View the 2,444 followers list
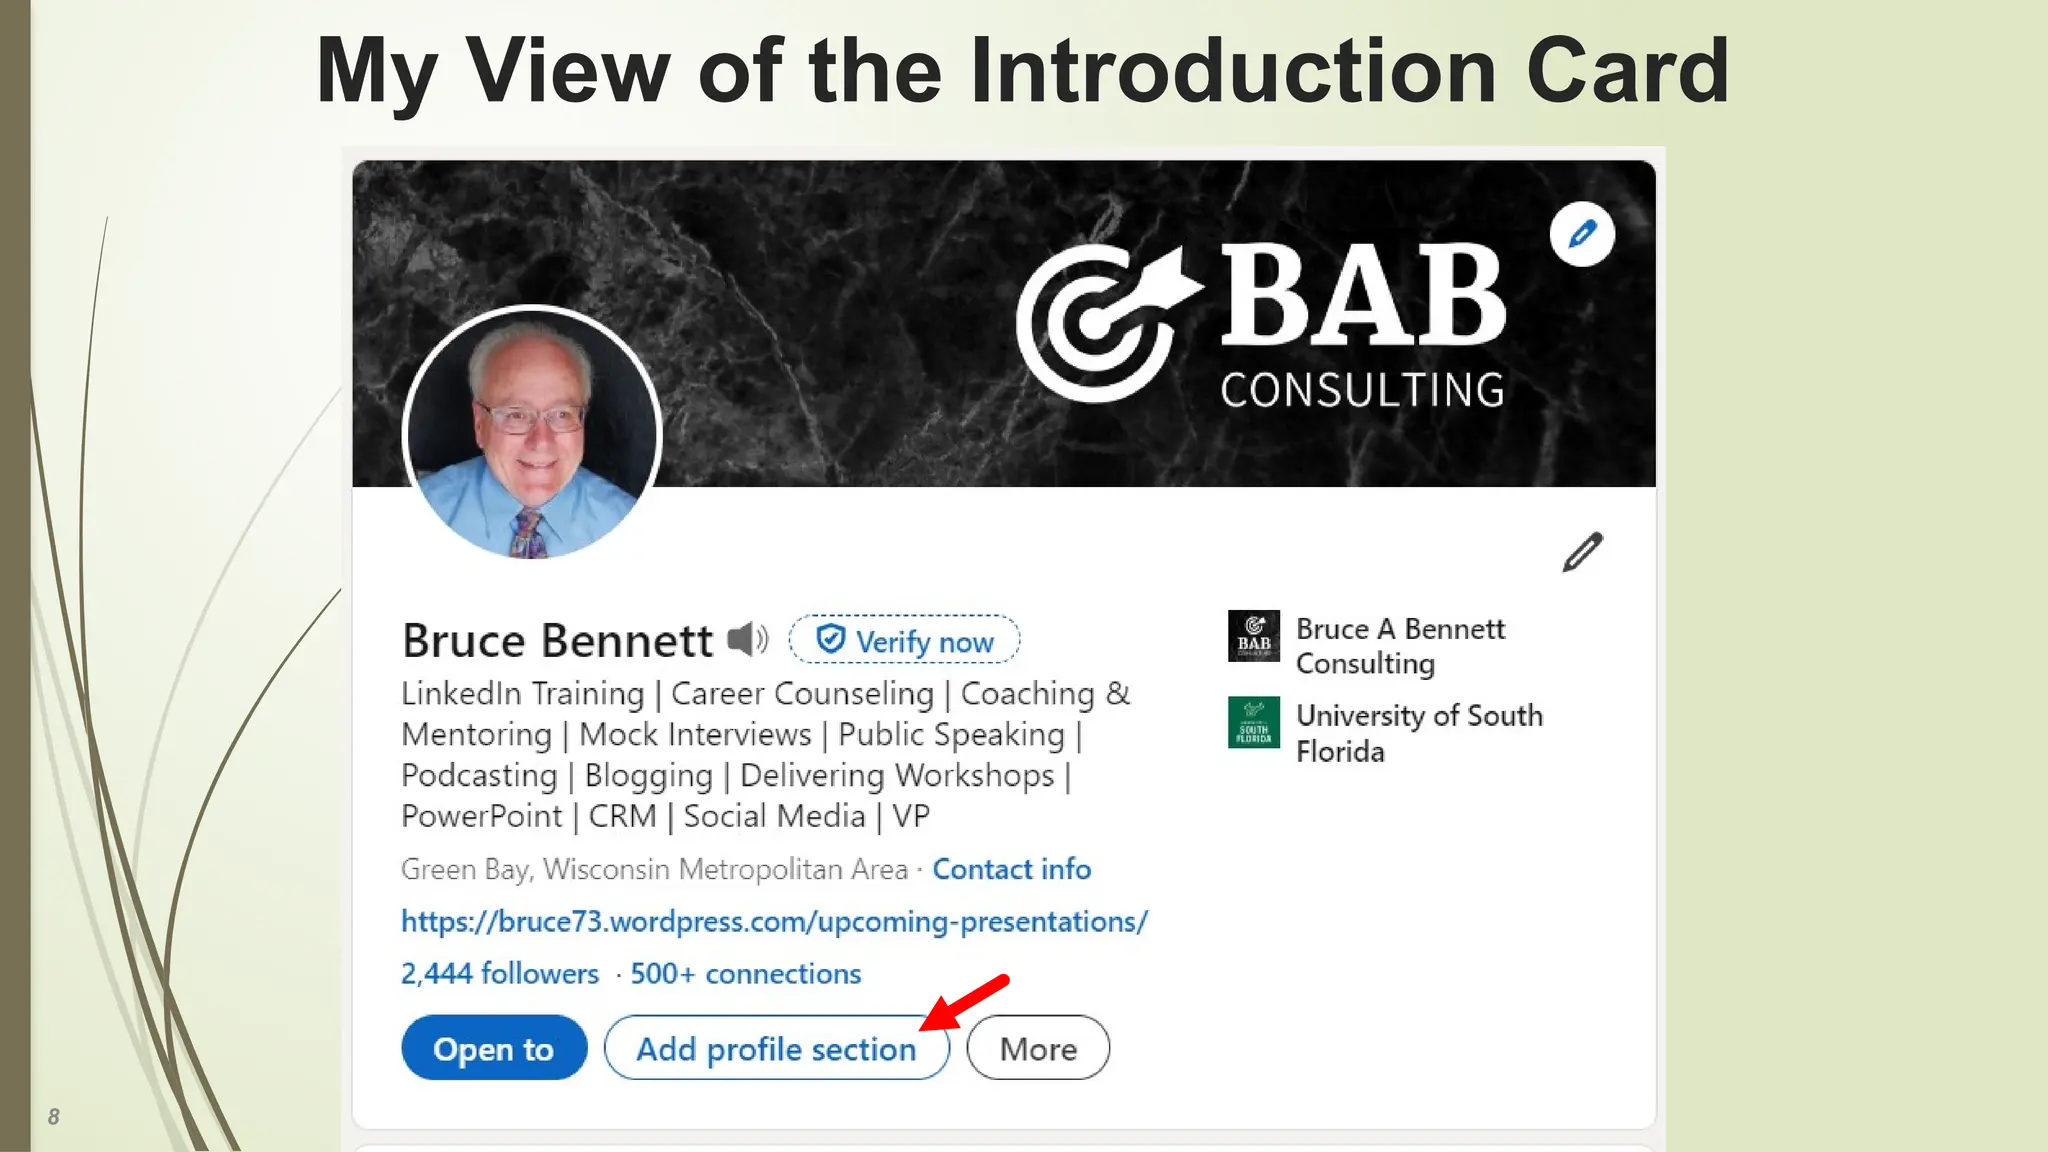This screenshot has width=2048, height=1152. 500,973
